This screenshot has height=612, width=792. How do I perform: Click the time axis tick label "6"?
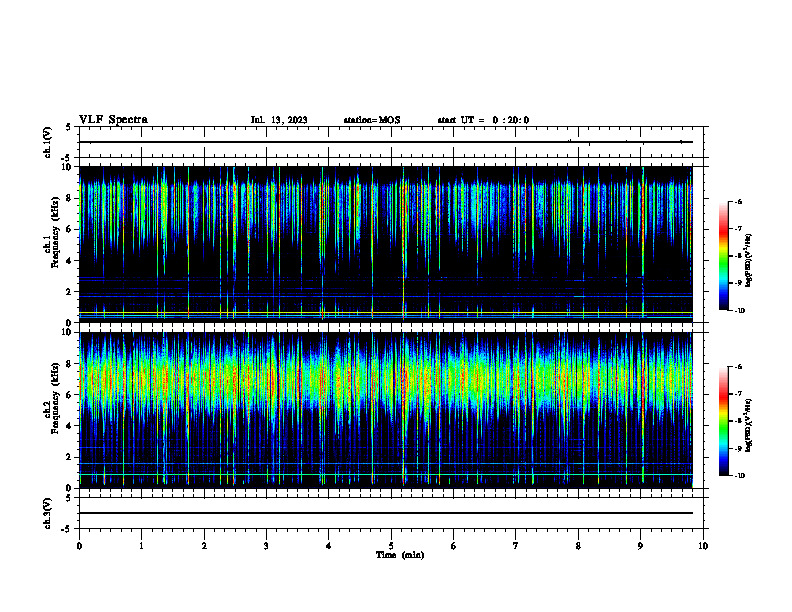coord(454,546)
